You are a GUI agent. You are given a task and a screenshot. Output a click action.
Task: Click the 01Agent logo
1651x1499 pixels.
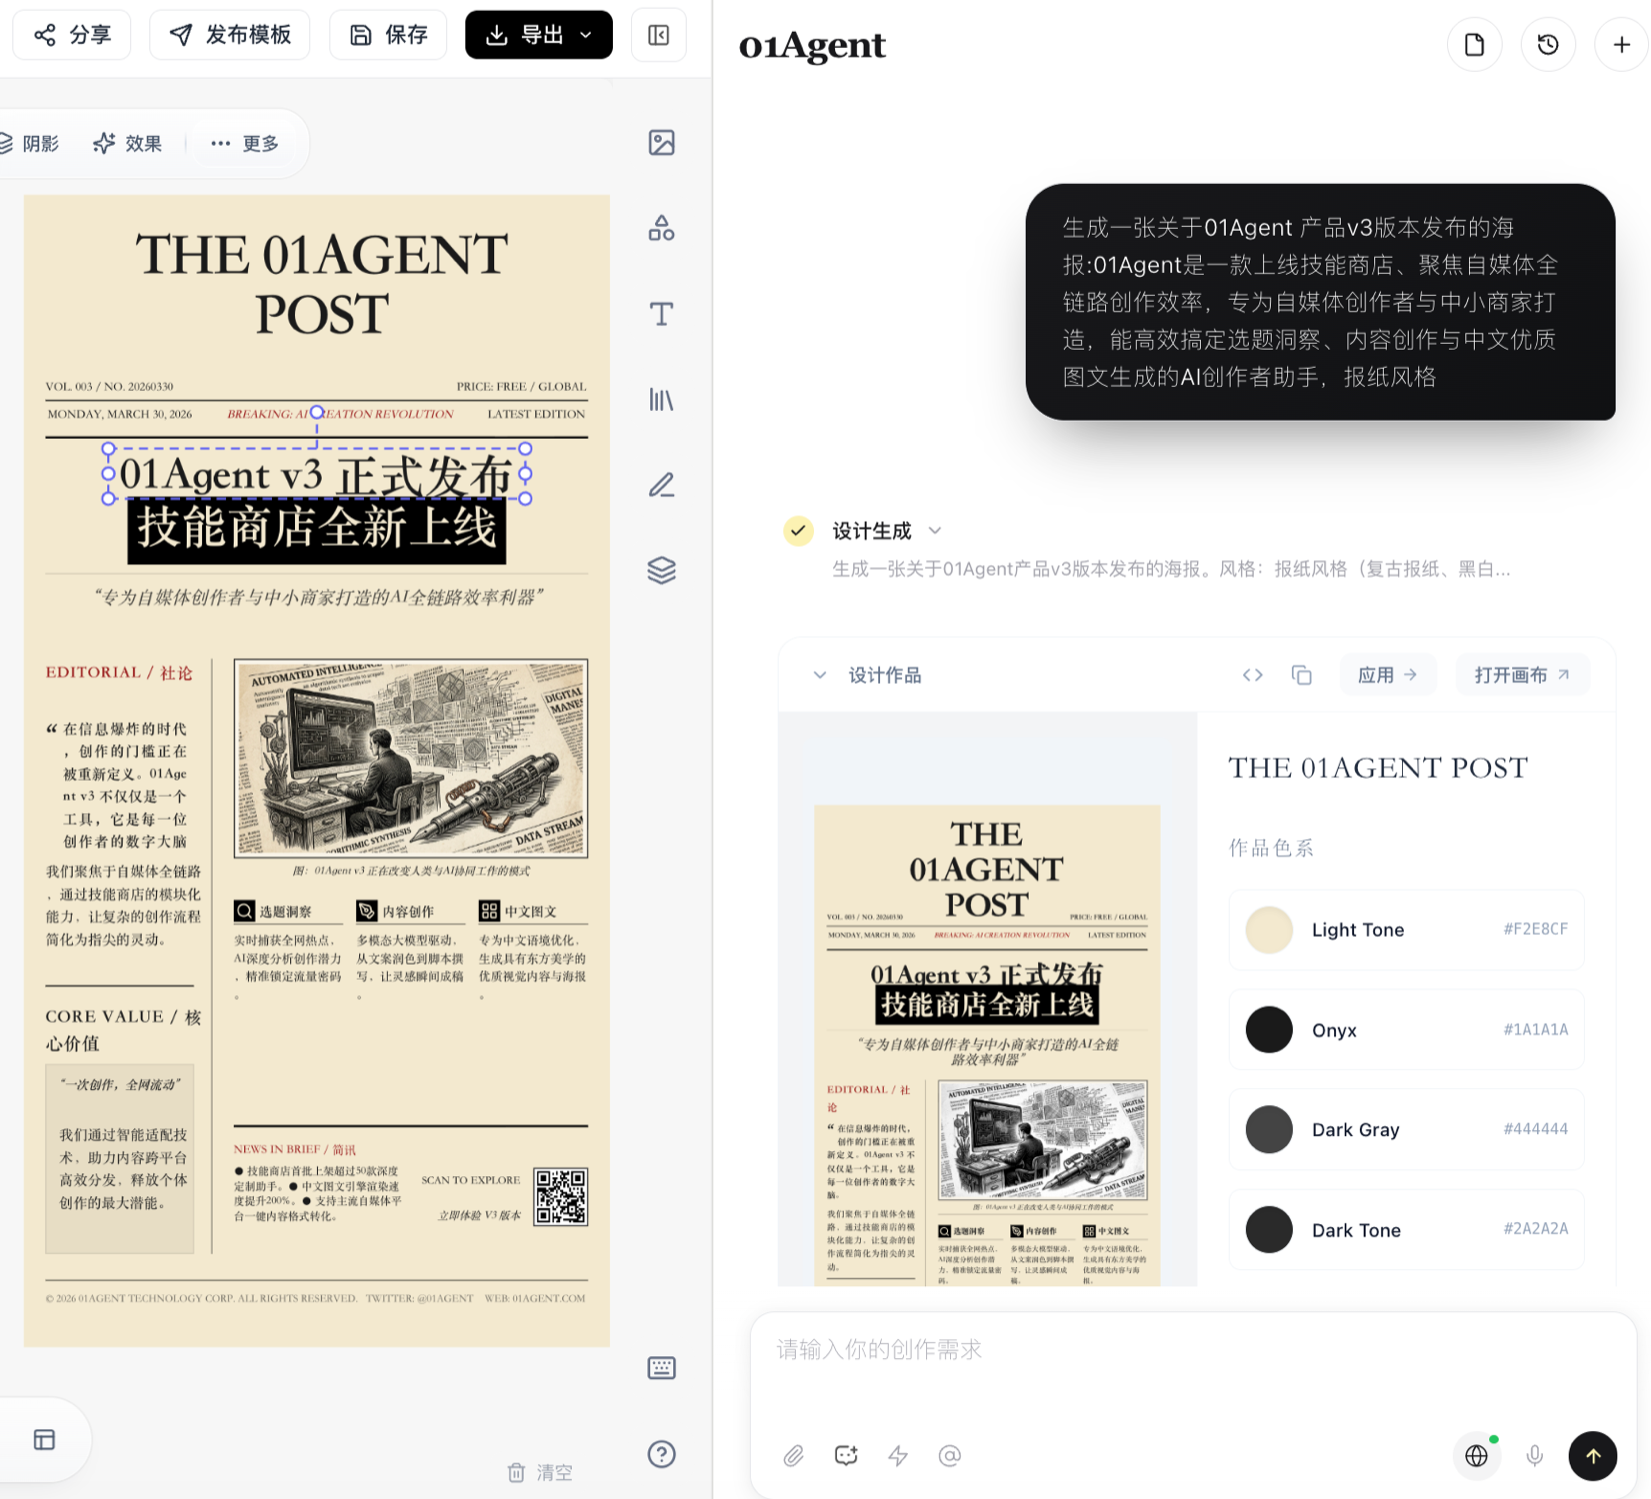(x=812, y=45)
